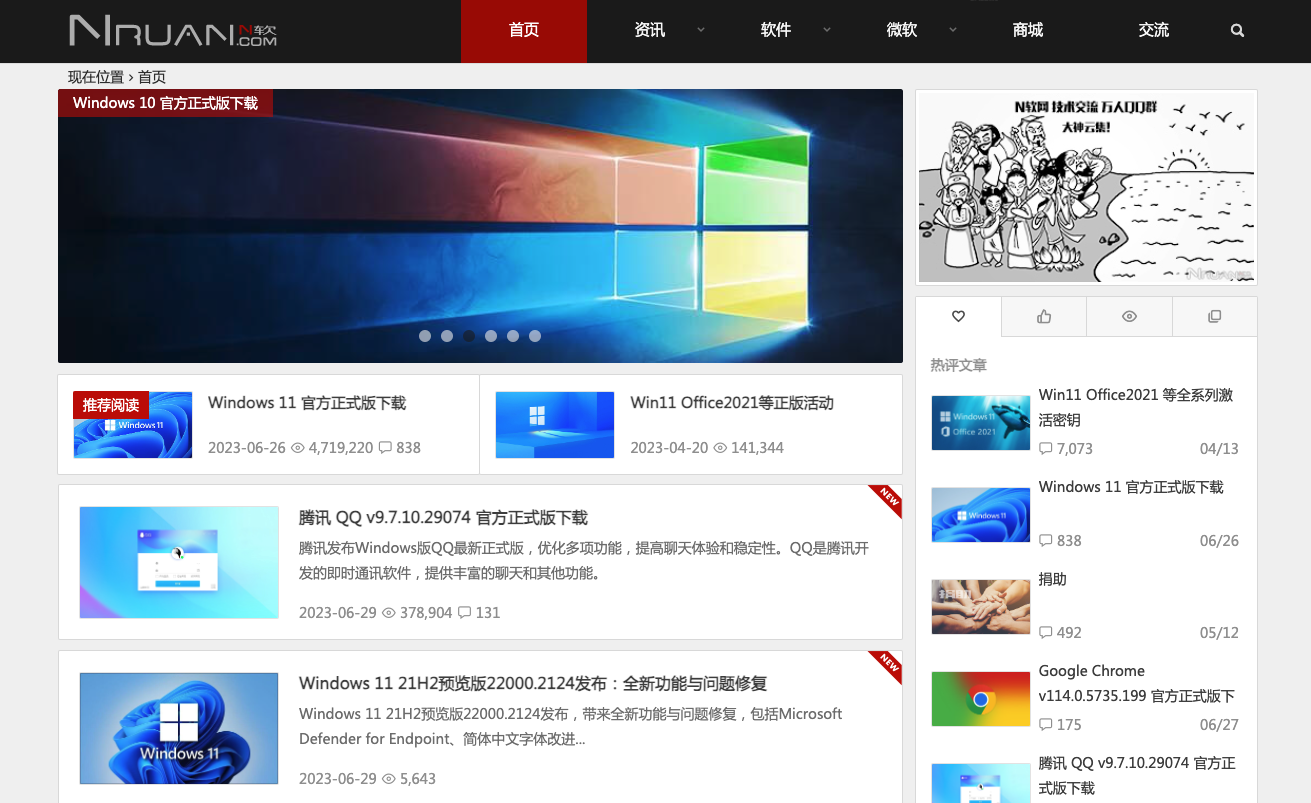Open sidebar Windows 11 官方正式版下载 link
The height and width of the screenshot is (803, 1311).
pyautogui.click(x=1131, y=487)
